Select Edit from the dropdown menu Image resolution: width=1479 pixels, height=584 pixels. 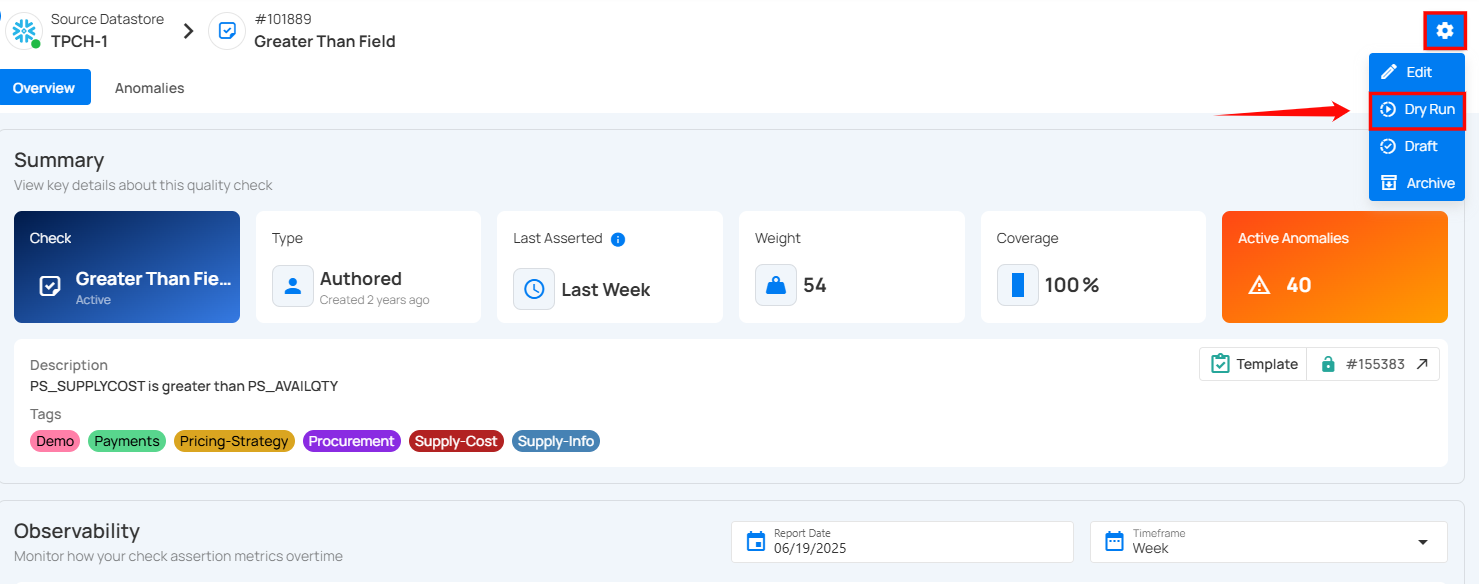[x=1416, y=72]
